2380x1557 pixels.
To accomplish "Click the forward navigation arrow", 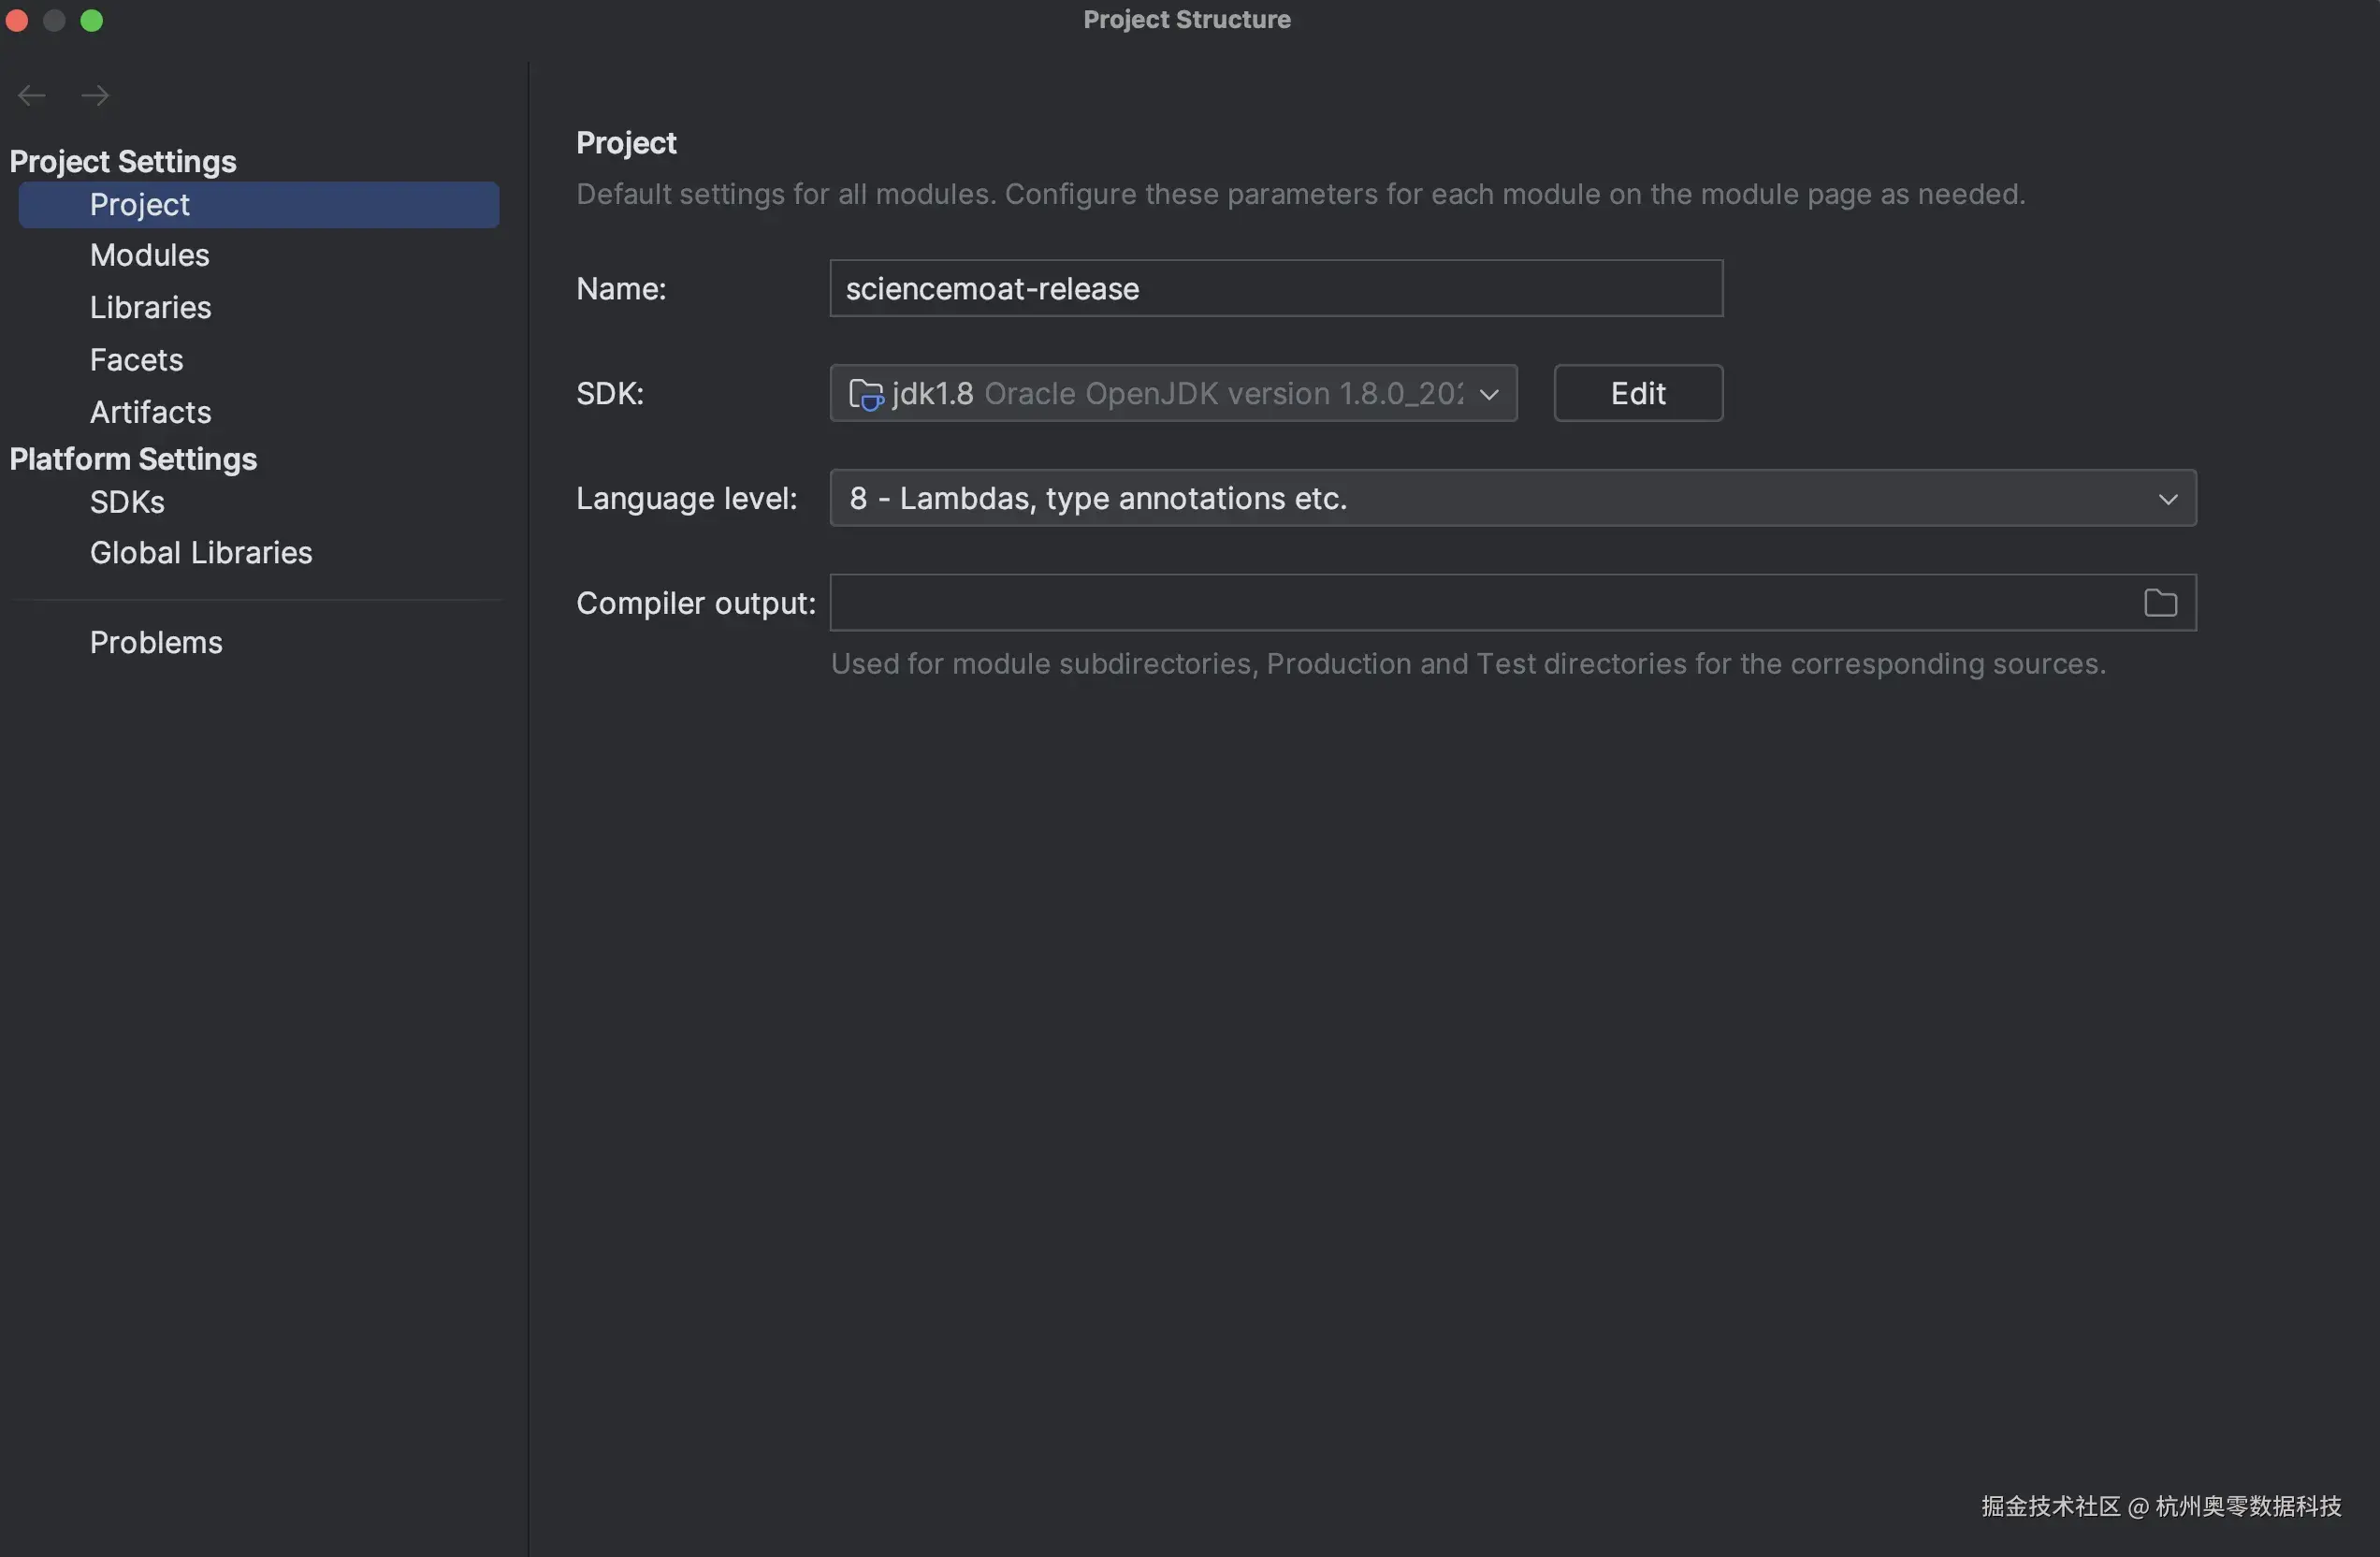I will tap(95, 95).
